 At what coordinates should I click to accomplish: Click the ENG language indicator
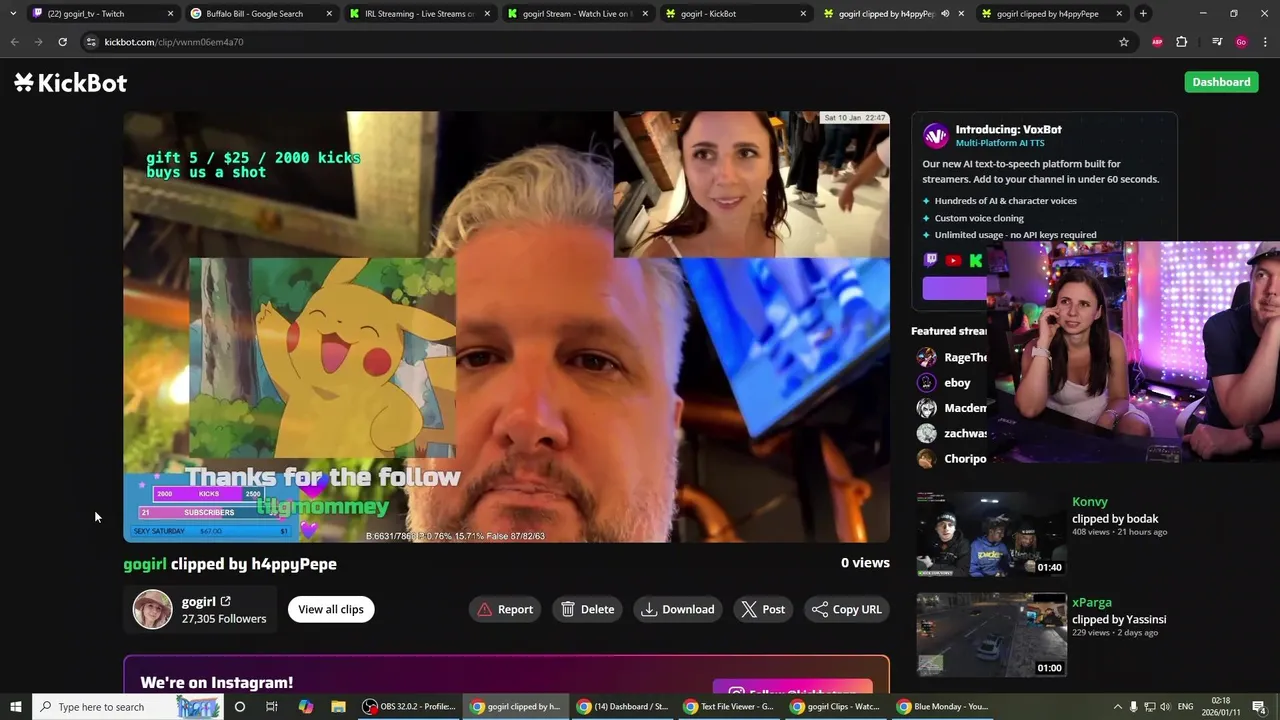pyautogui.click(x=1187, y=707)
